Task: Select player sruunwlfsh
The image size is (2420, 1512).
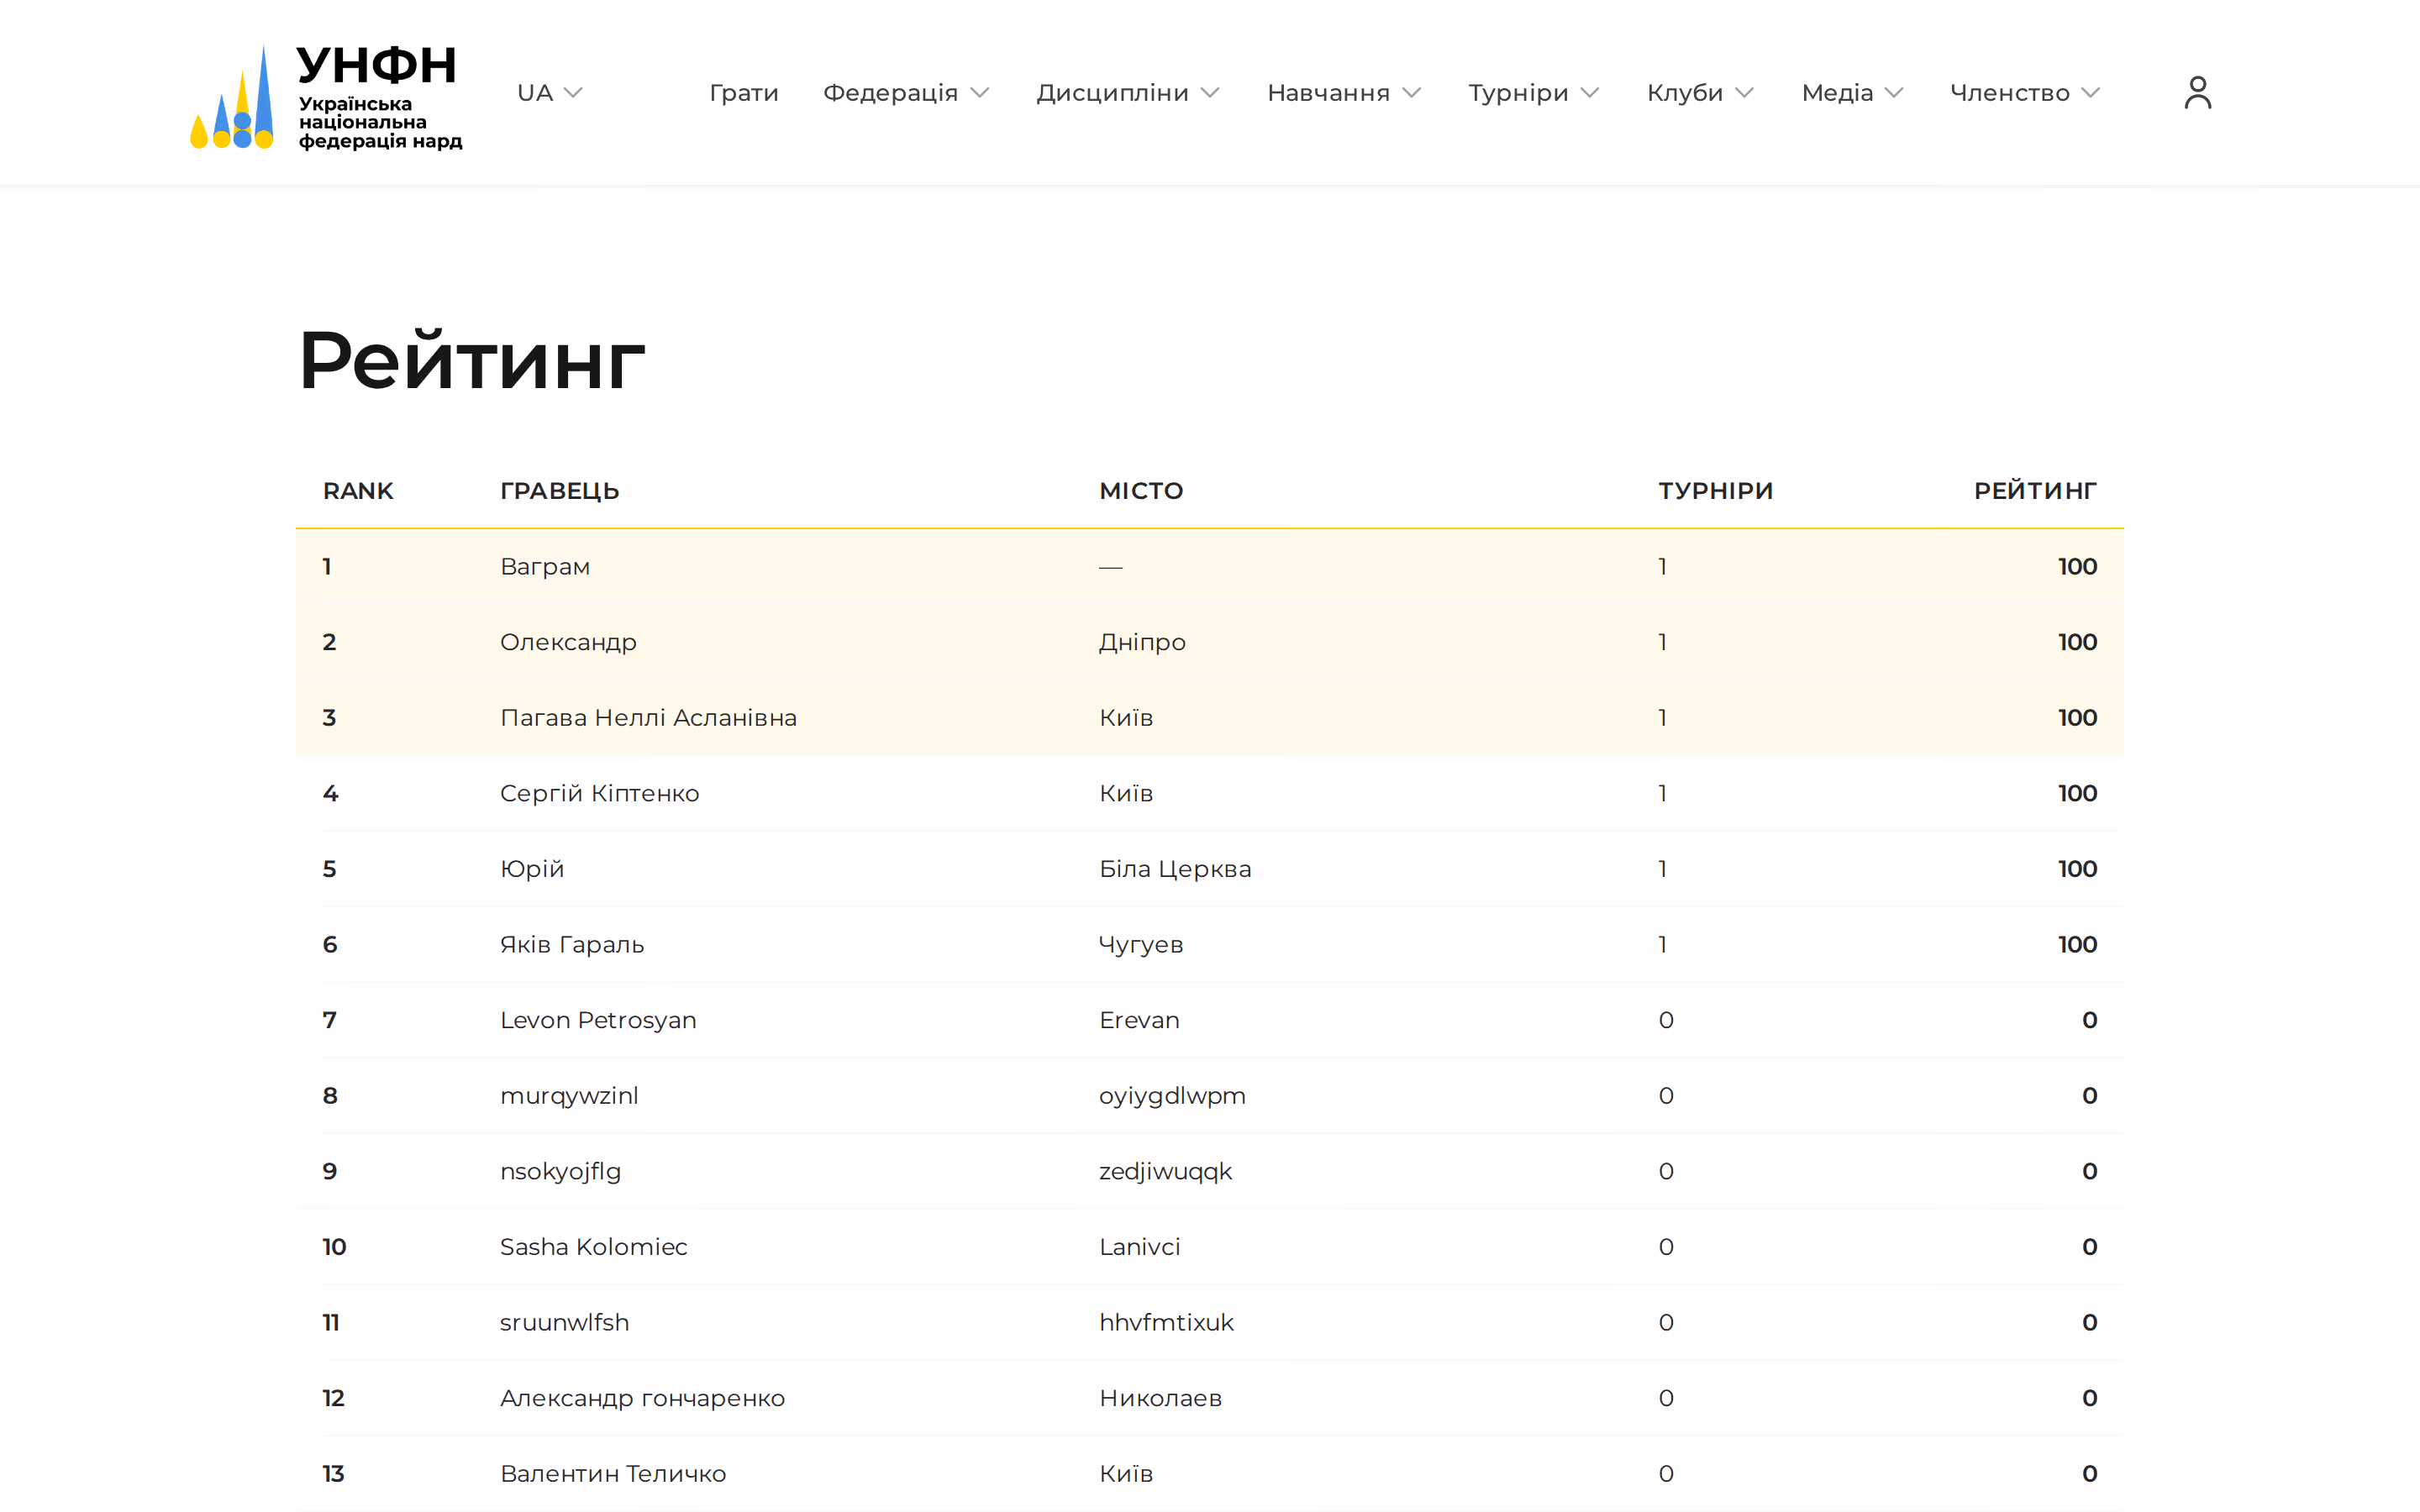Action: 564,1323
